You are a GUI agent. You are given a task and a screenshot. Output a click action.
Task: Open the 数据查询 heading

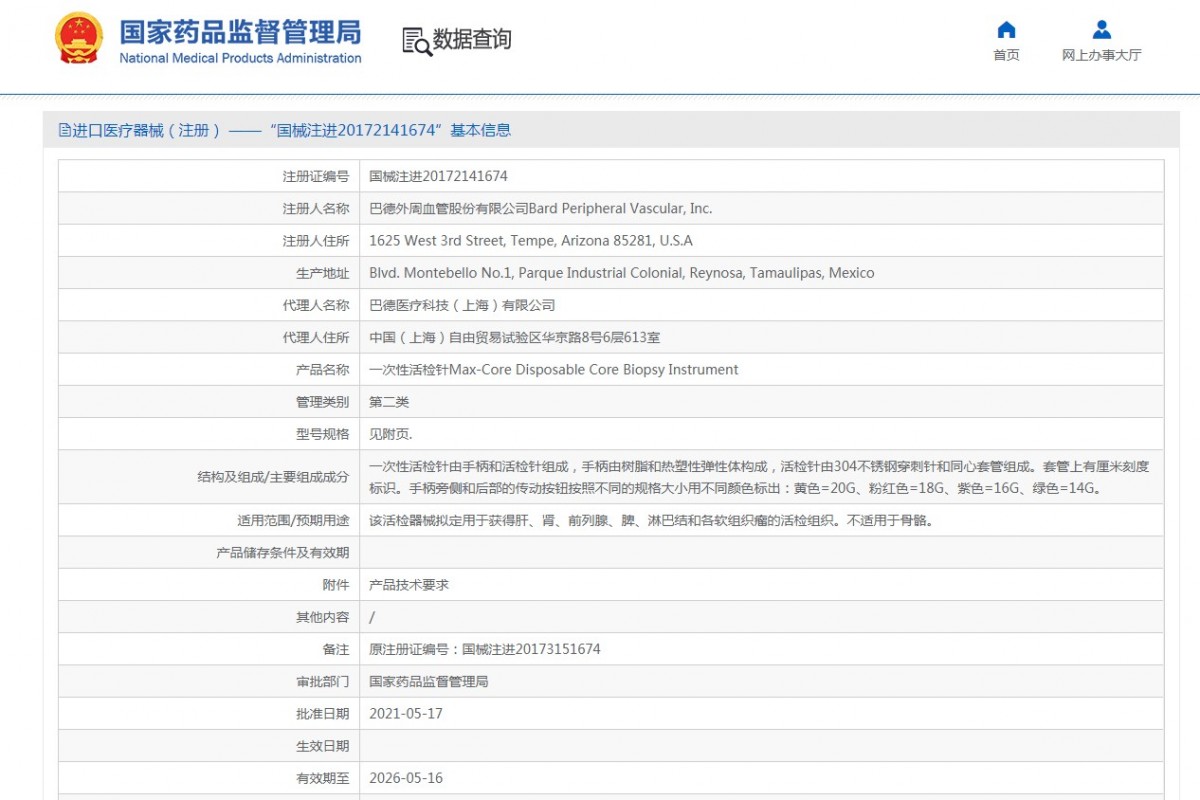coord(472,40)
